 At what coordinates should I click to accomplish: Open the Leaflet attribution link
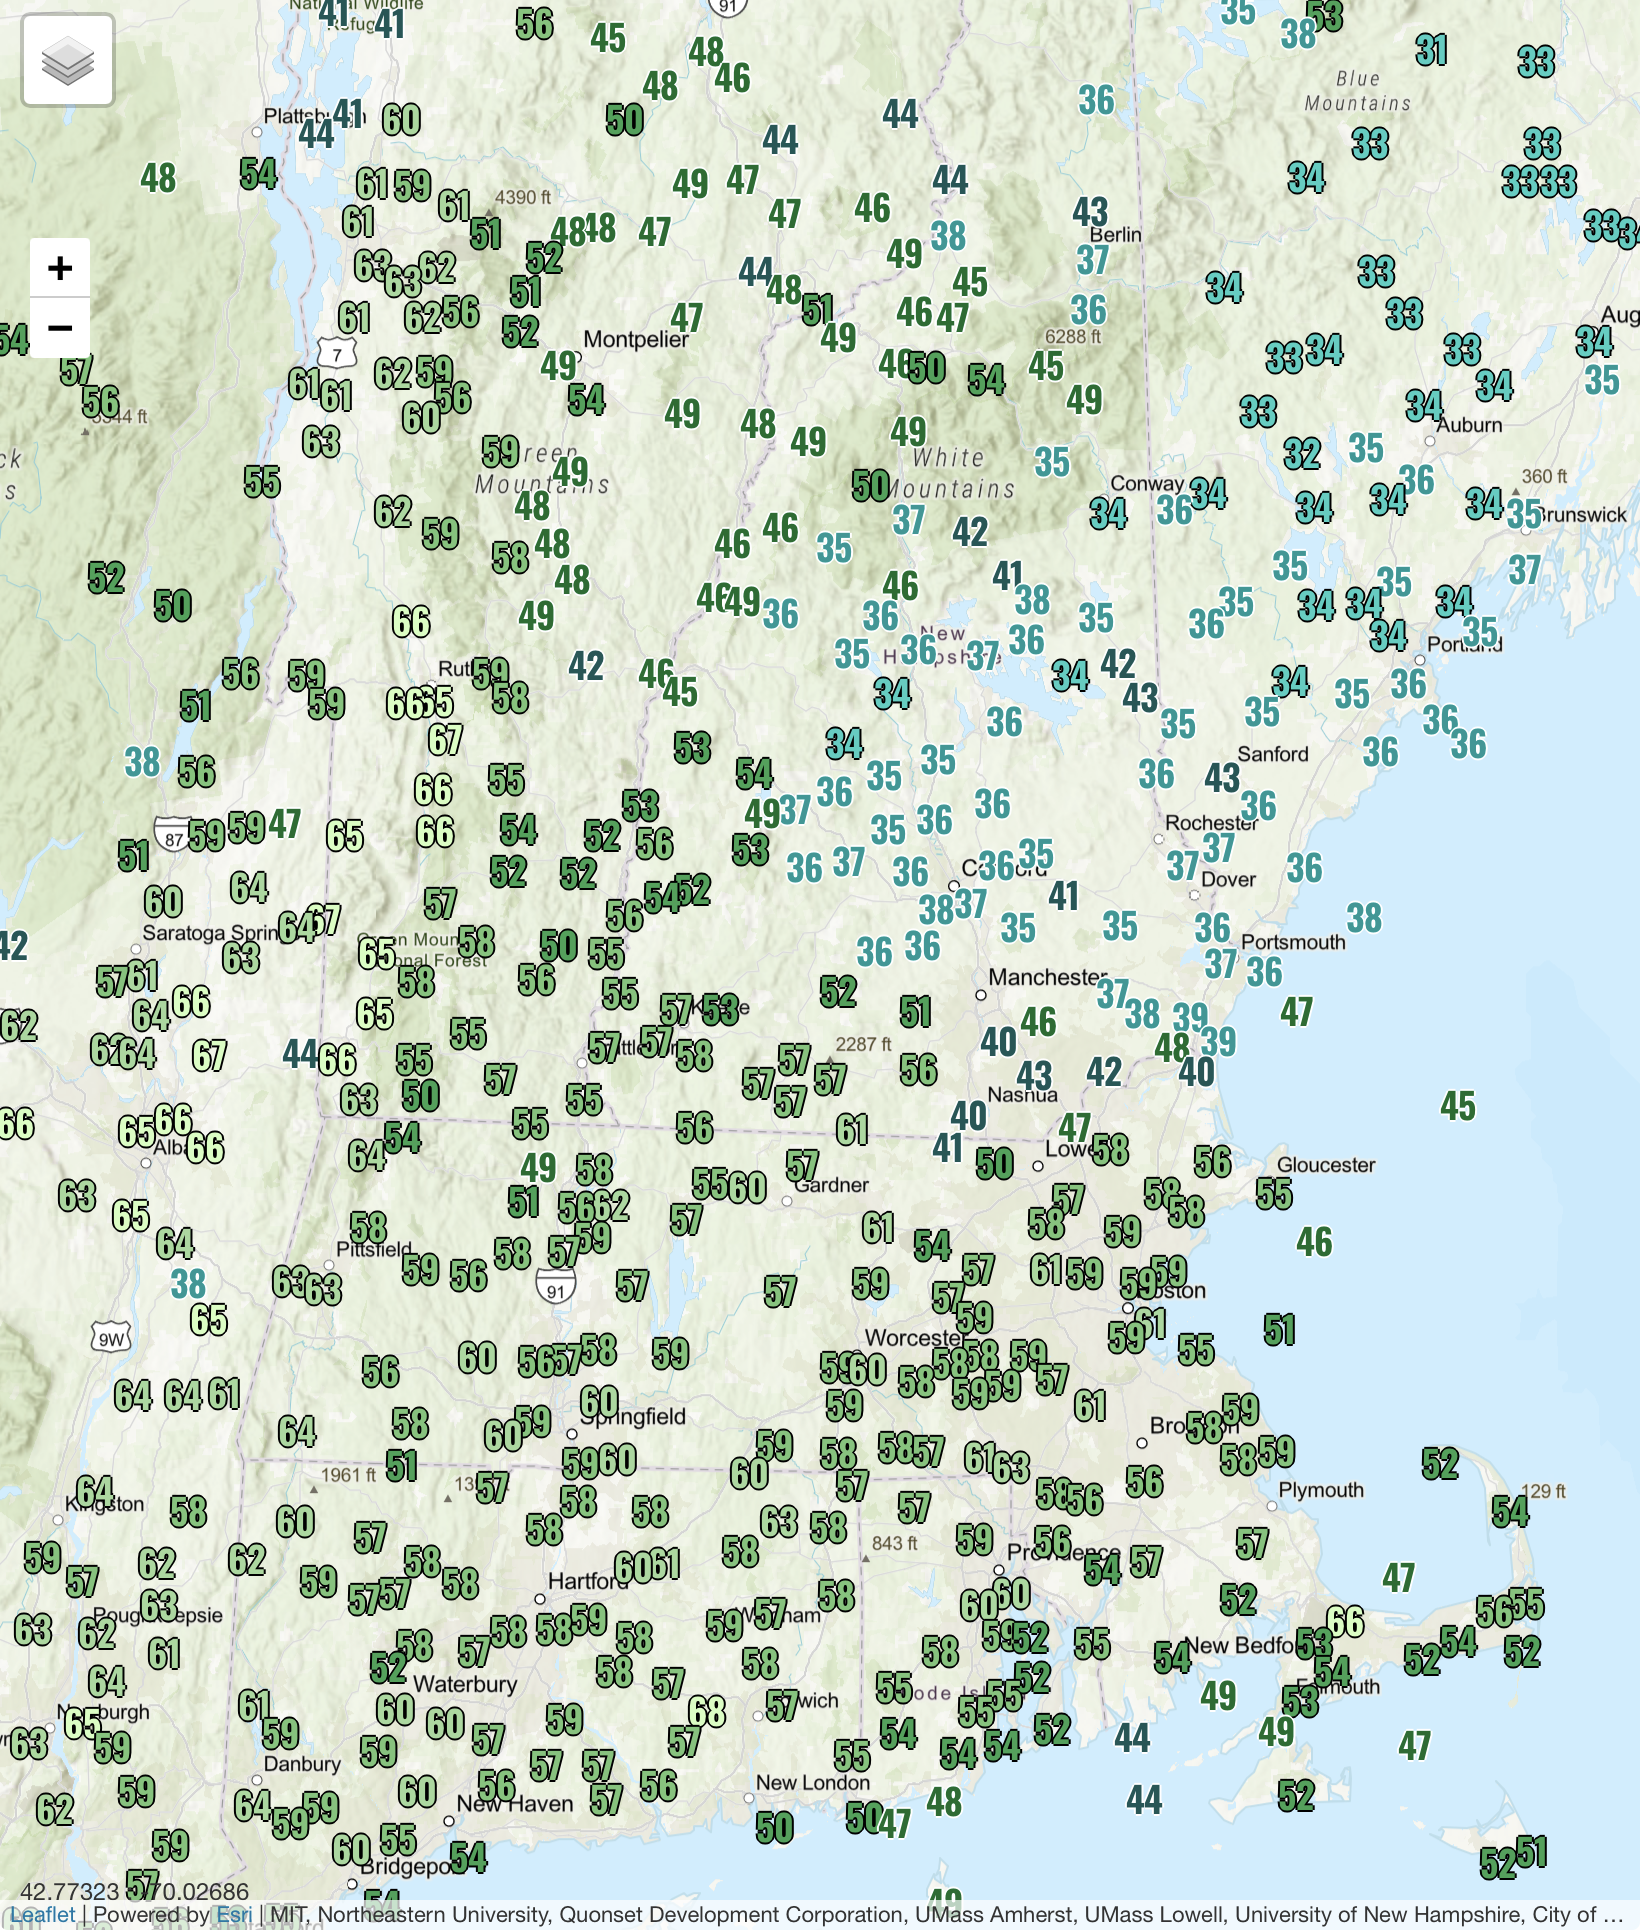pyautogui.click(x=43, y=1914)
